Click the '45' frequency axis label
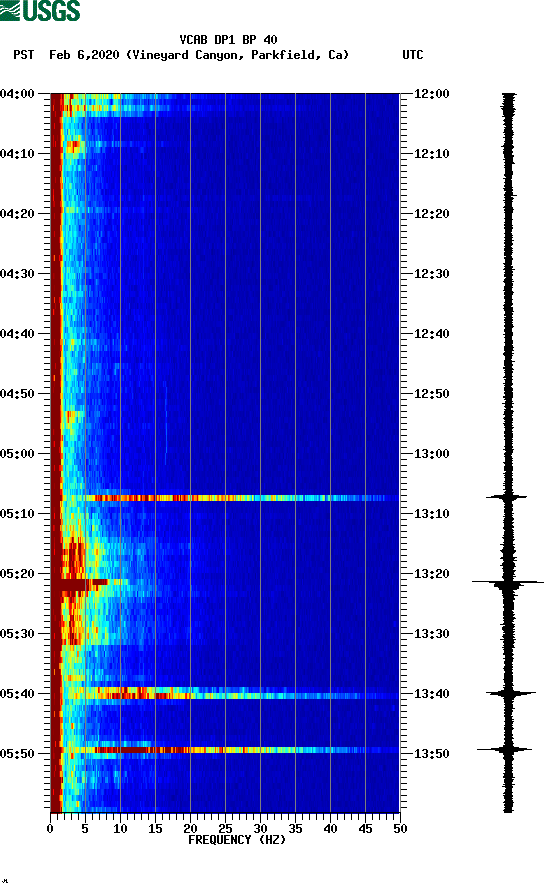This screenshot has height=892, width=552. pos(365,829)
